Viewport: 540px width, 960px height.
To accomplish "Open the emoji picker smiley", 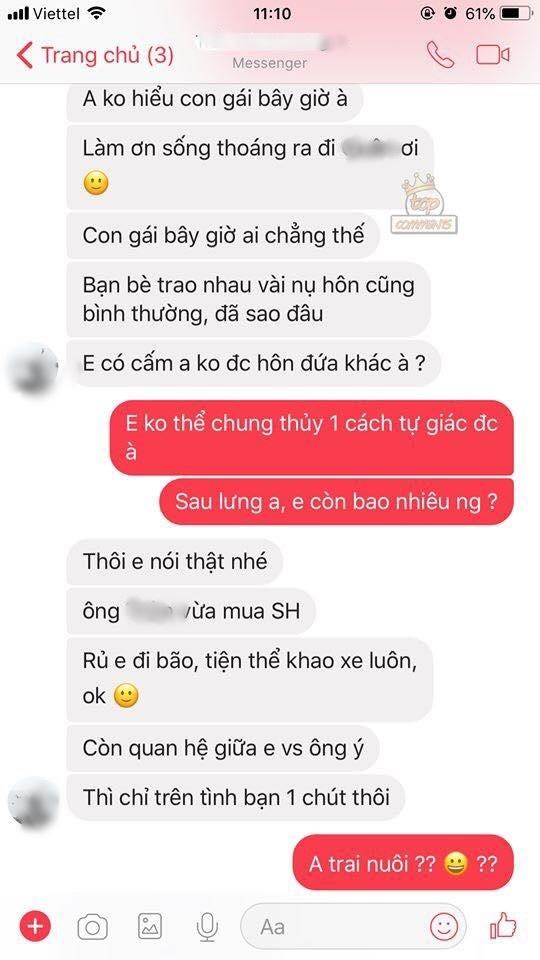I will tap(444, 926).
